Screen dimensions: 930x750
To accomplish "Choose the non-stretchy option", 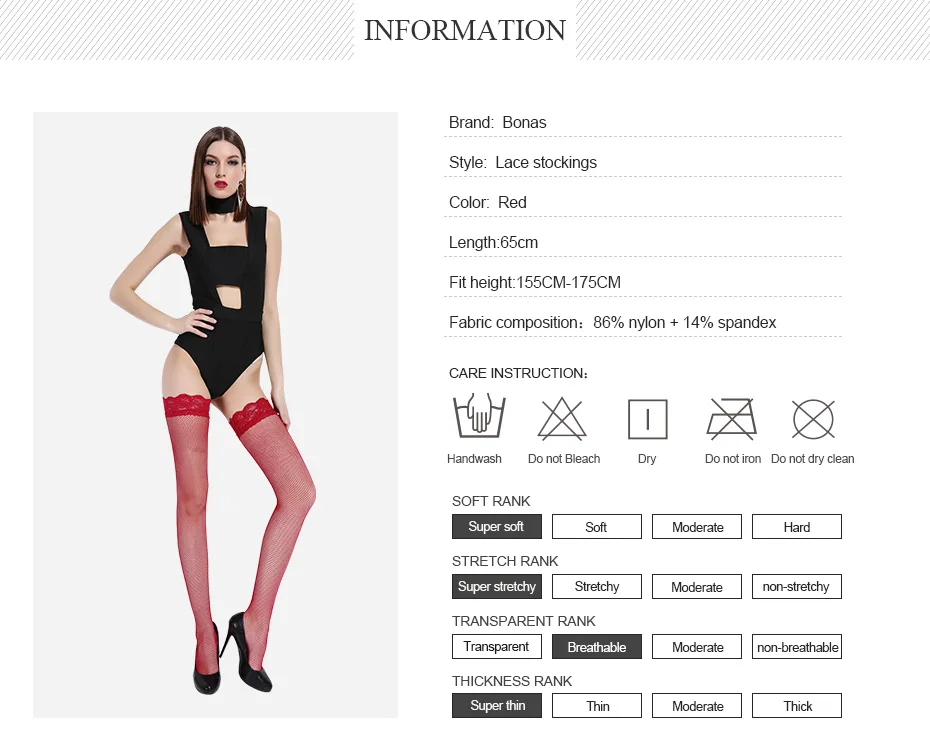I will [x=797, y=586].
